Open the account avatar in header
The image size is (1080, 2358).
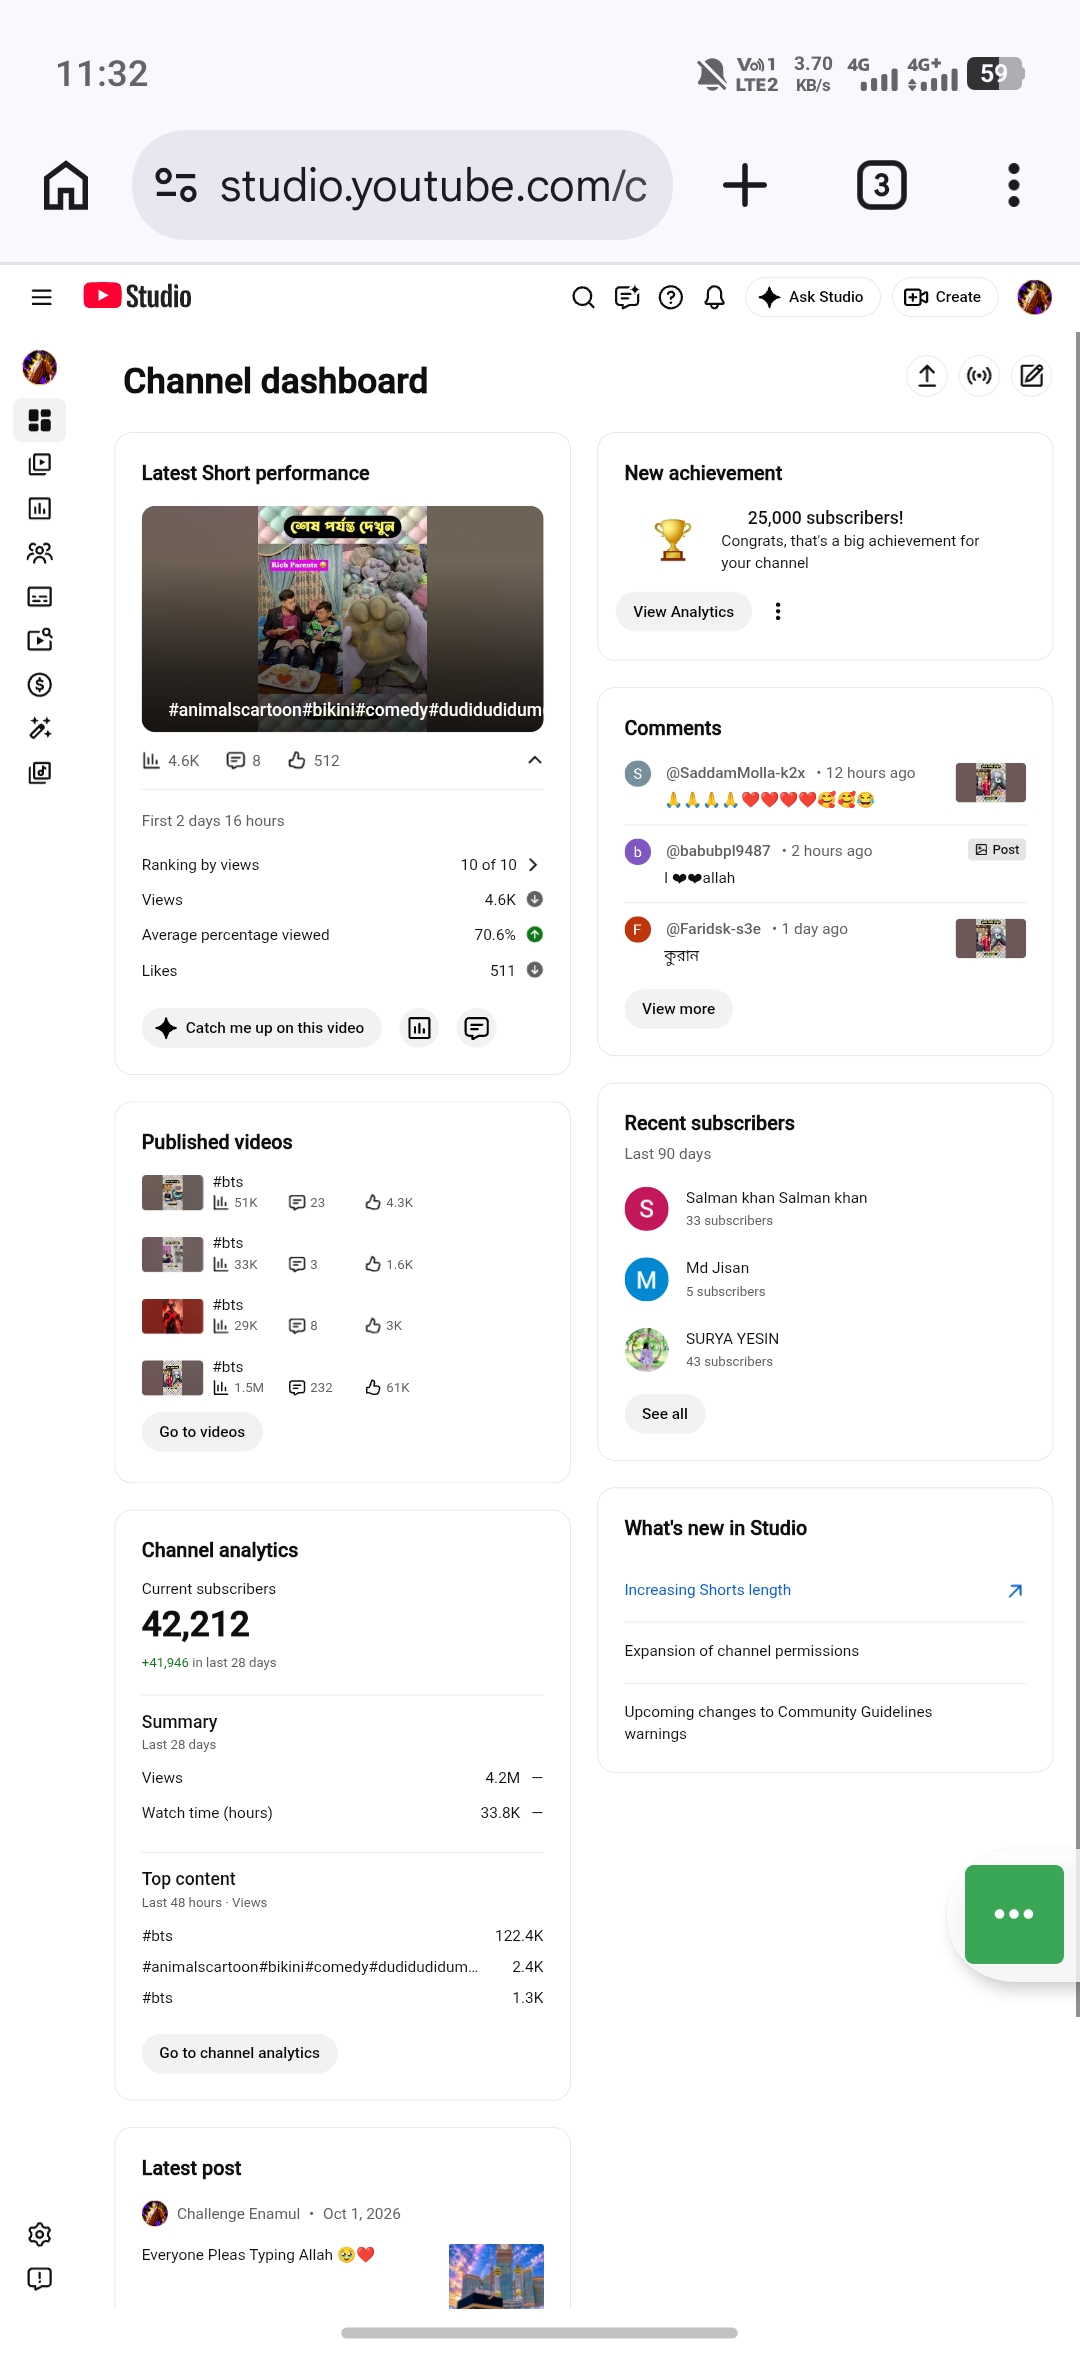pyautogui.click(x=1034, y=297)
